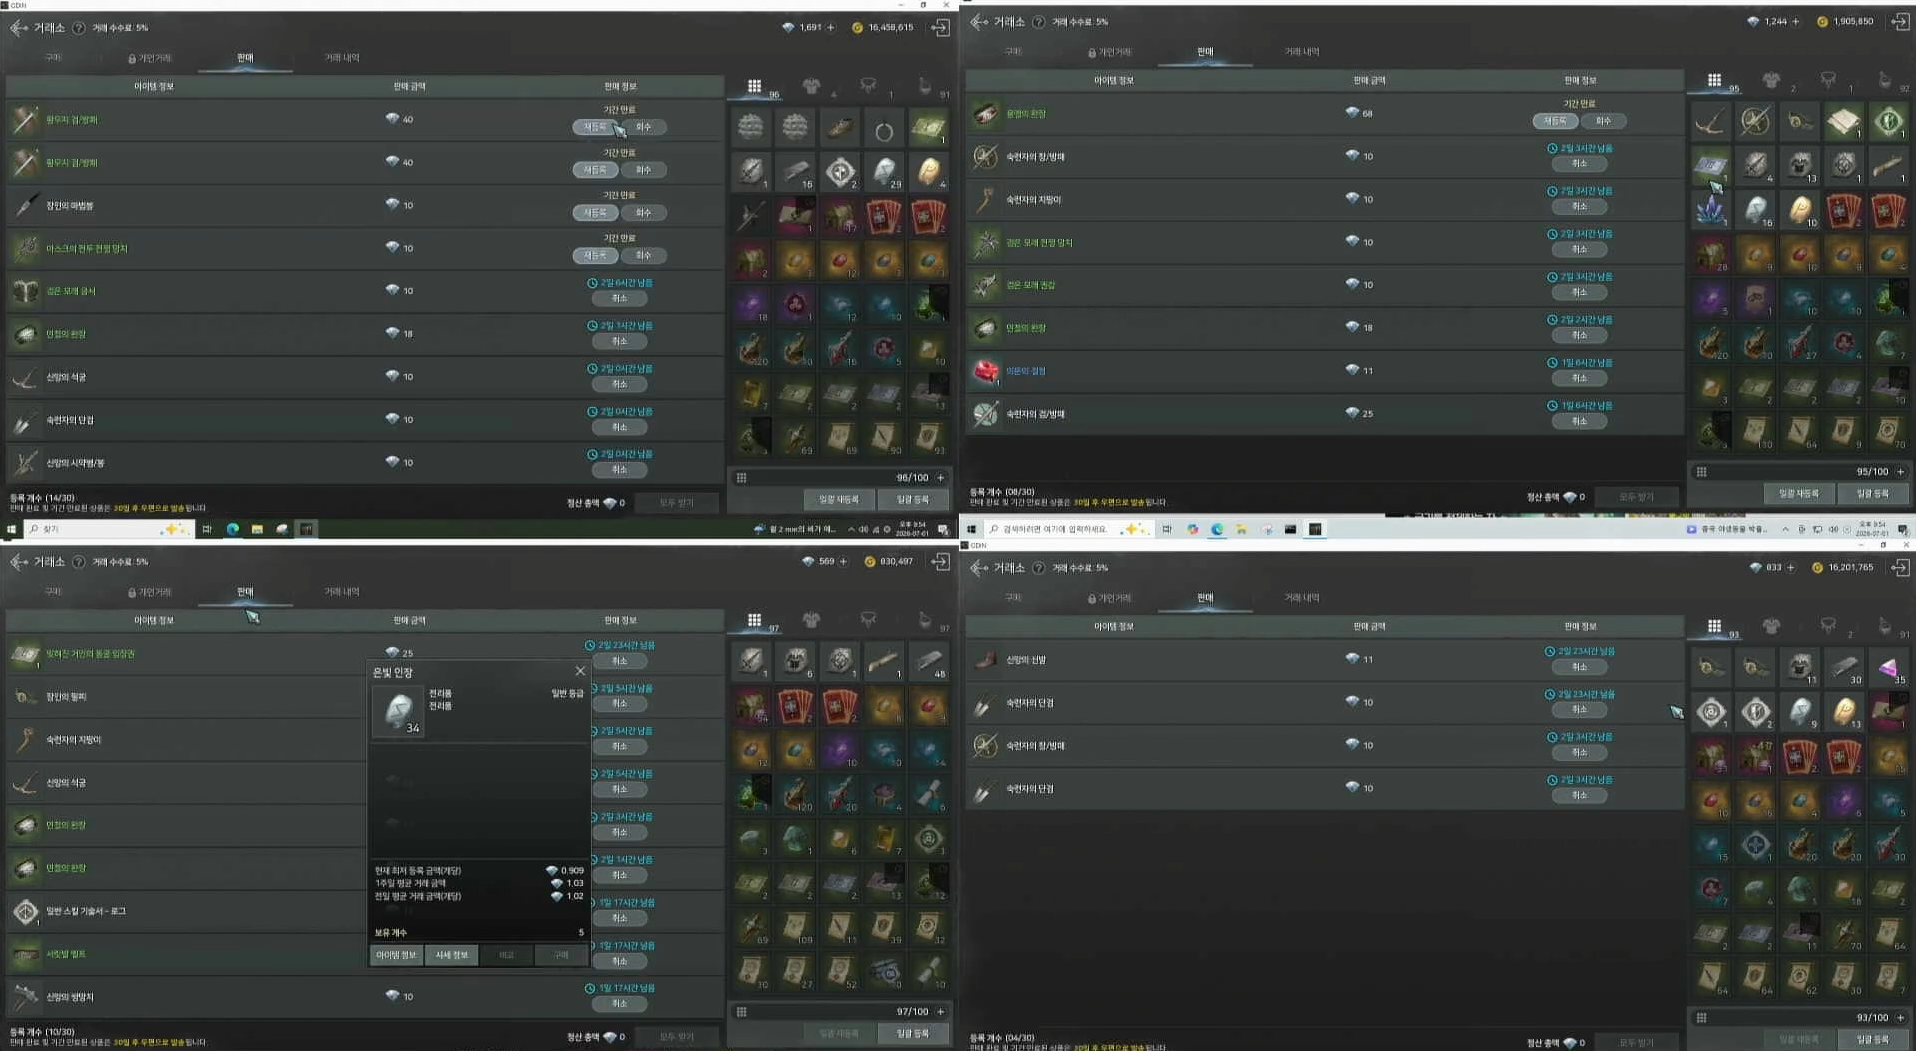
Task: Click 등록 개수 (04/30) text
Action: 1003,1038
